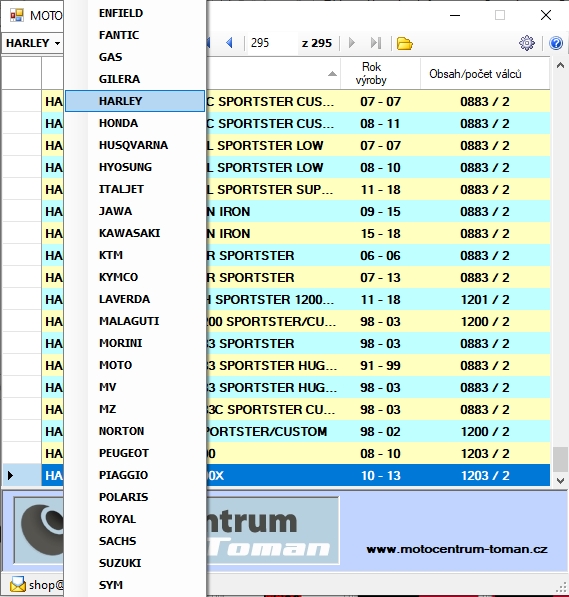Close the MOTO window
This screenshot has height=597, width=569.
click(546, 15)
